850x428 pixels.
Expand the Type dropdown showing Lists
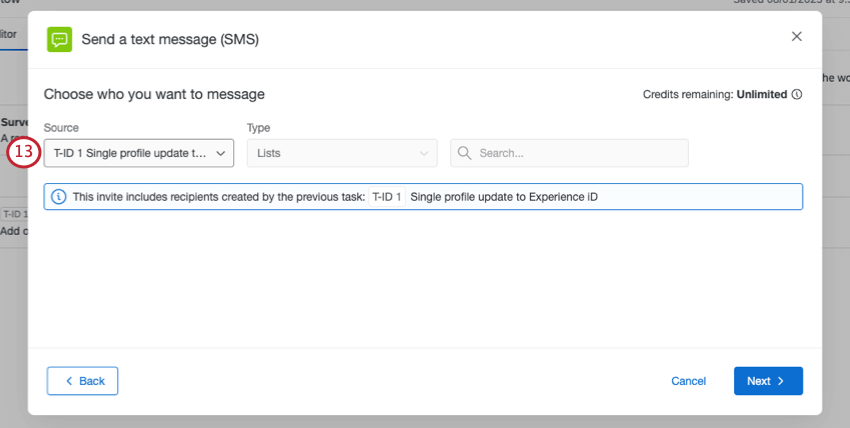click(341, 153)
